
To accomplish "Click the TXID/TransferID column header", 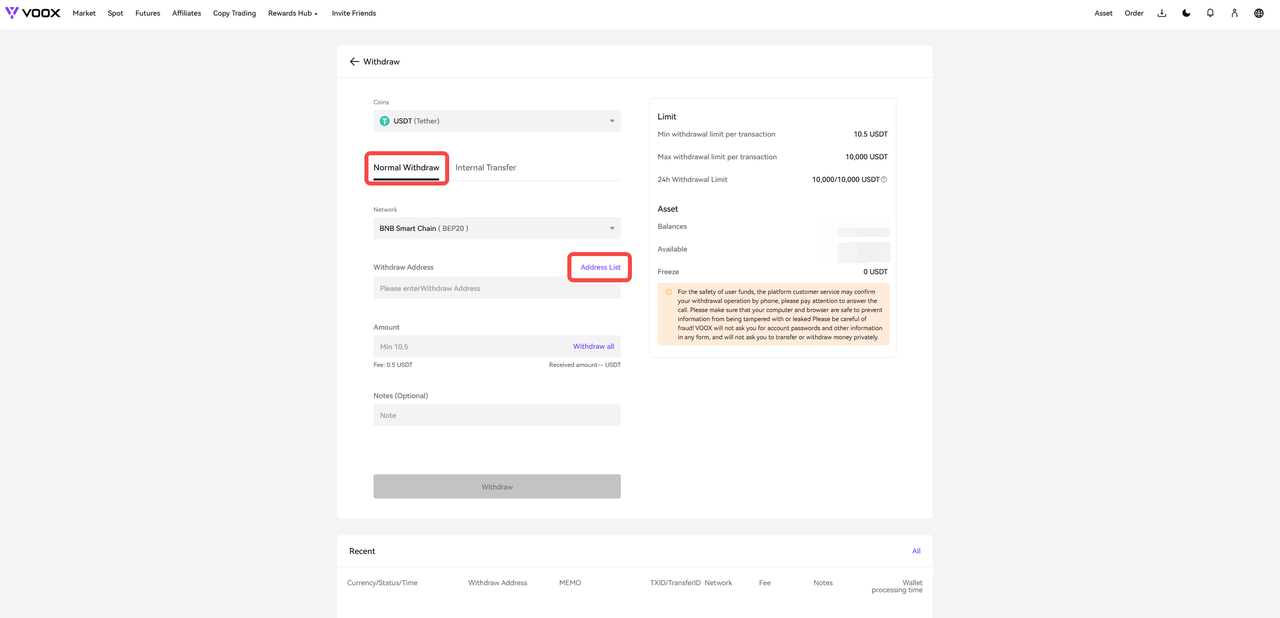I will pyautogui.click(x=675, y=582).
